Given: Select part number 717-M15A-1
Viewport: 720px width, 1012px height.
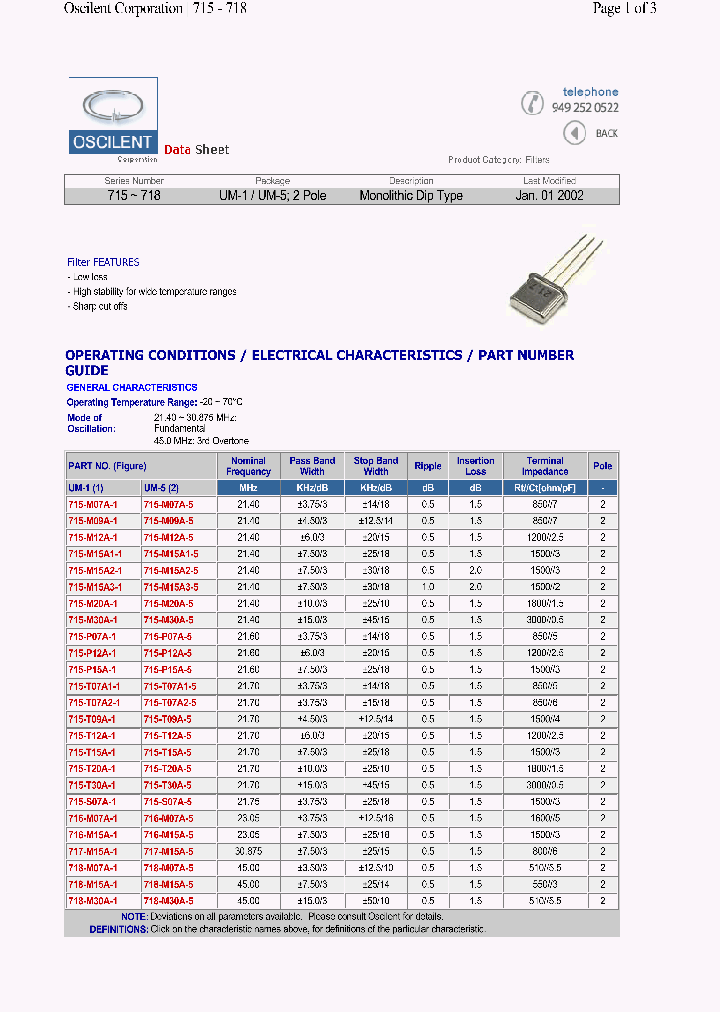Looking at the screenshot, I should (93, 851).
